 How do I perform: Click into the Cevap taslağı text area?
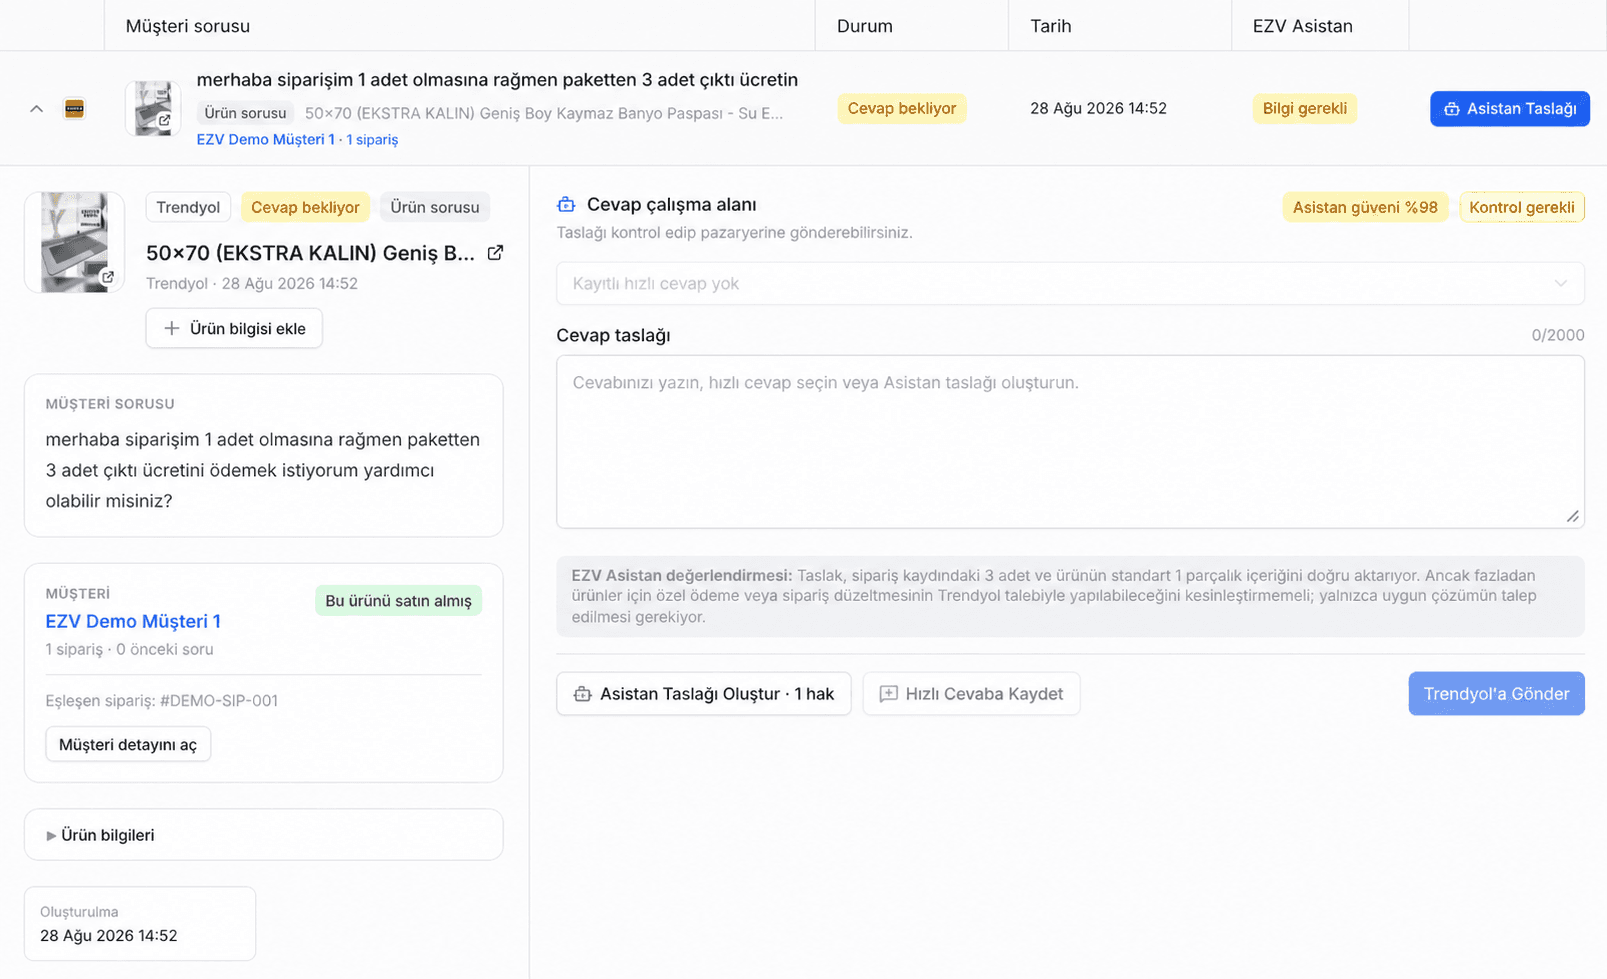pyautogui.click(x=1070, y=441)
